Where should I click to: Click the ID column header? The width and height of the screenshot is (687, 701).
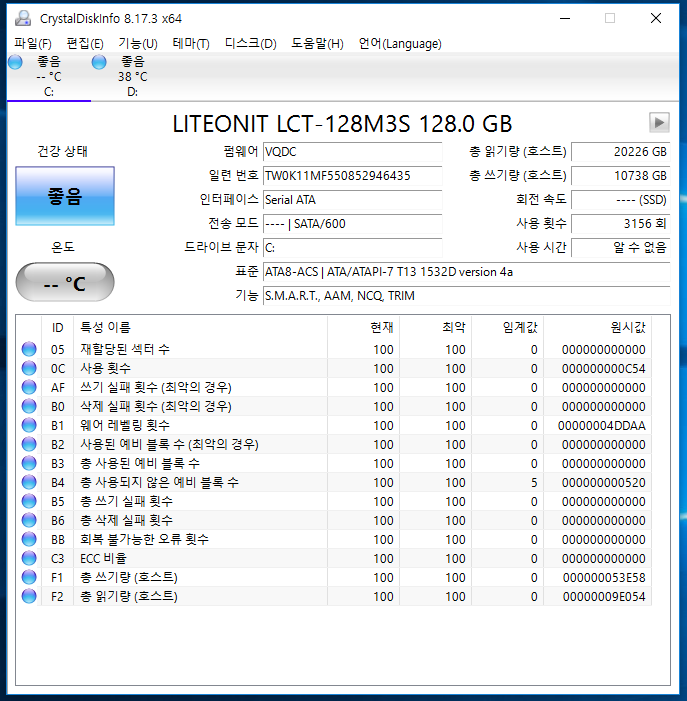click(58, 328)
